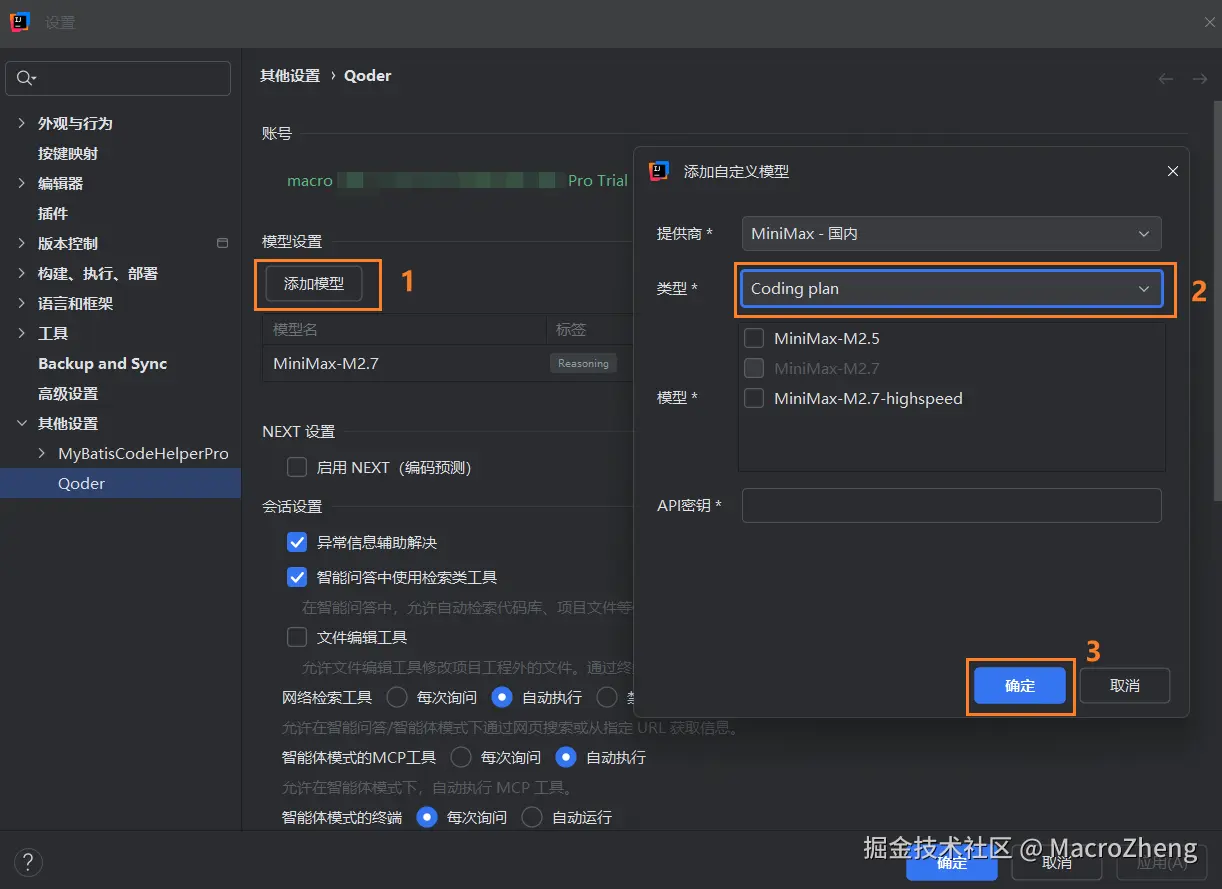Viewport: 1222px width, 889px height.
Task: Open 按键映射 settings page
Action: (x=68, y=153)
